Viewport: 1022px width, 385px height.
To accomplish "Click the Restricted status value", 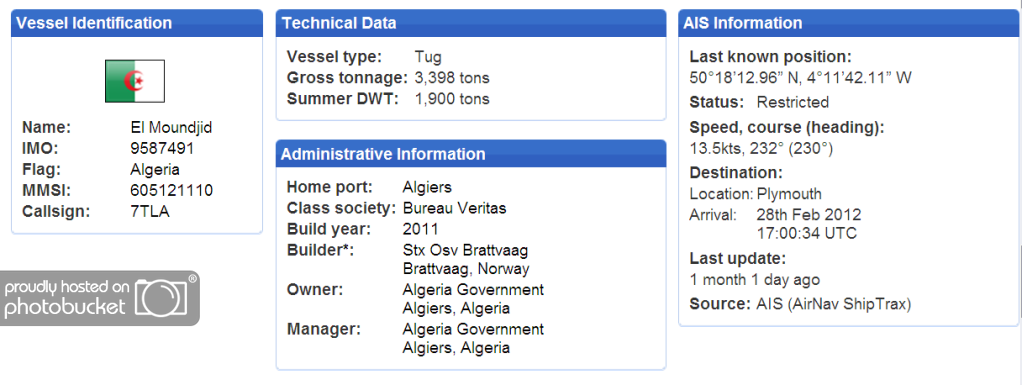I will pos(793,102).
